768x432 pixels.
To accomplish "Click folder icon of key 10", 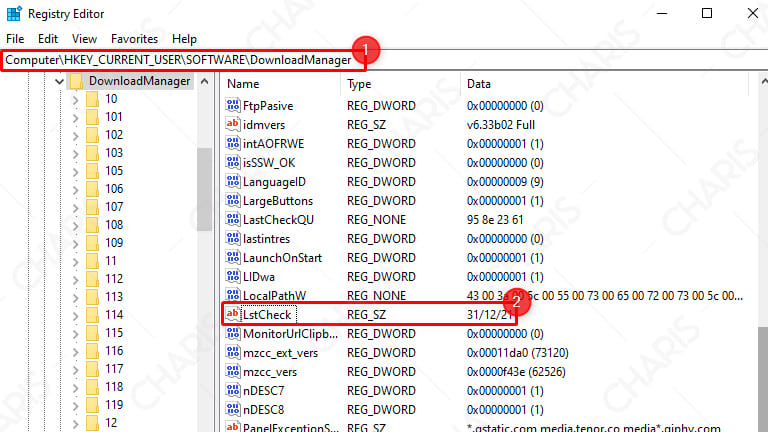I will pyautogui.click(x=92, y=99).
